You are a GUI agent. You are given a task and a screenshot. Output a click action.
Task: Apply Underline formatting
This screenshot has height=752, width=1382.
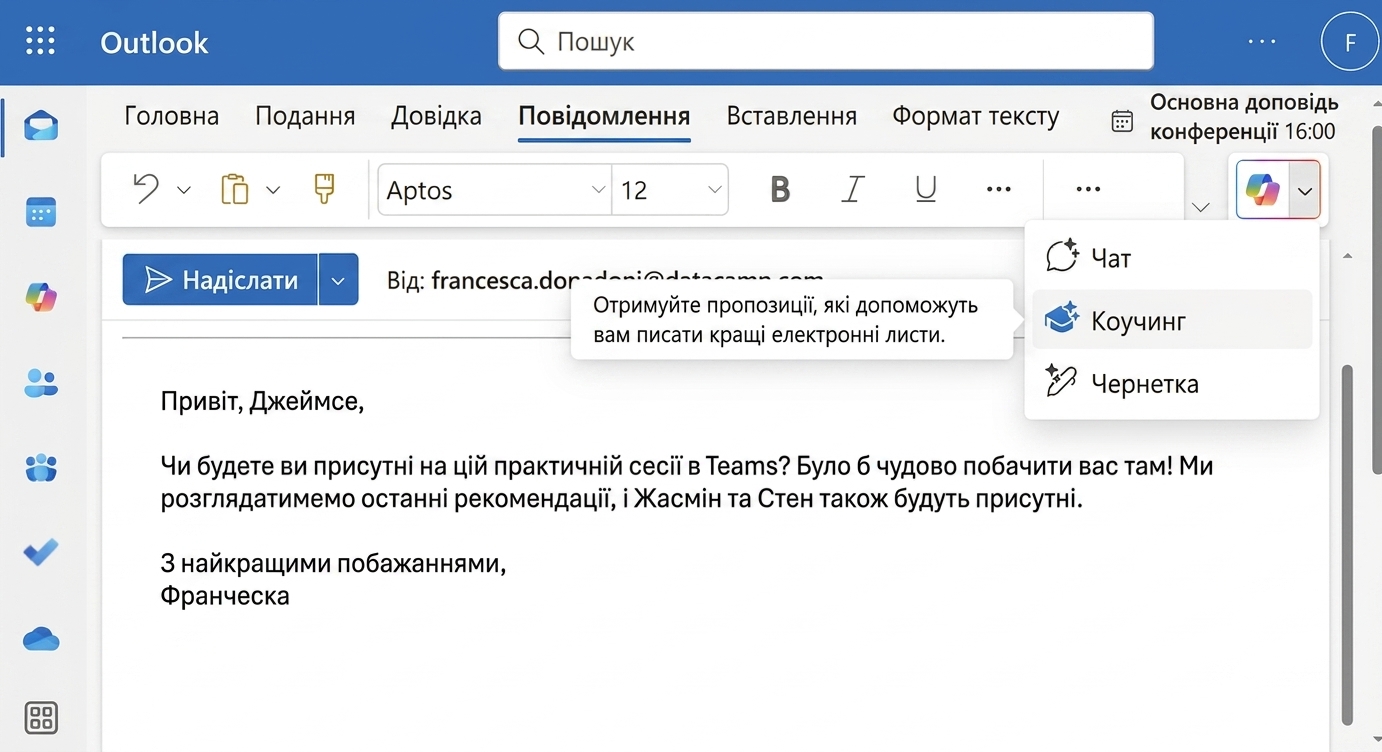[x=926, y=189]
